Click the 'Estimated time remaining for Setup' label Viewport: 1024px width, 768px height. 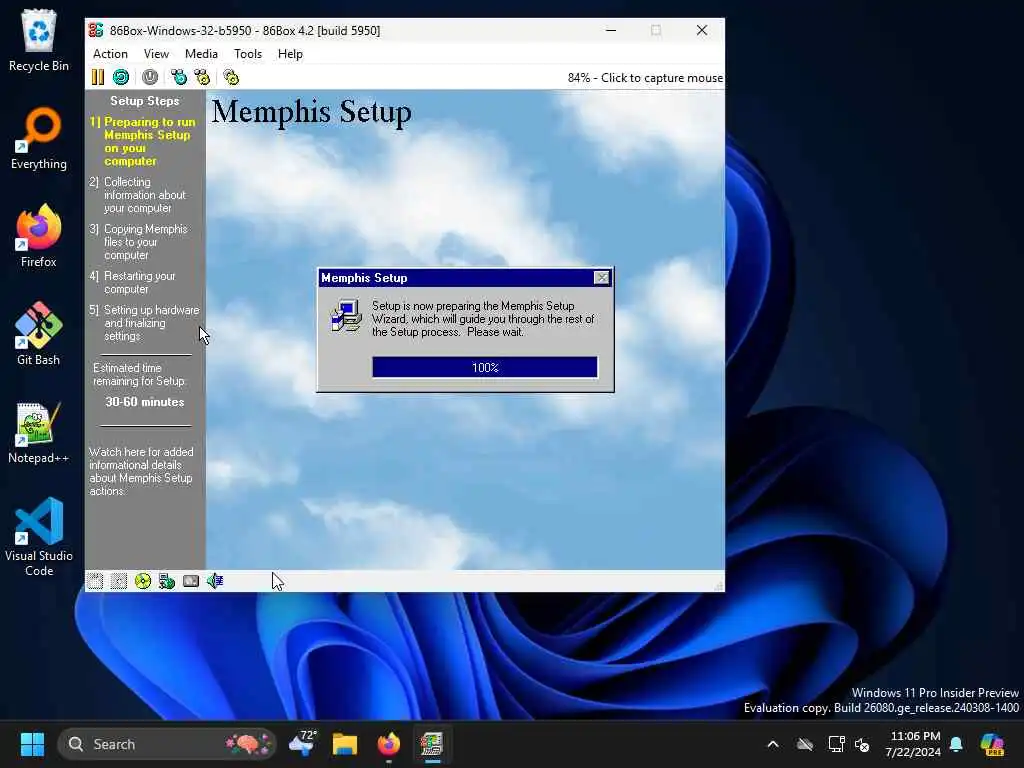point(140,374)
